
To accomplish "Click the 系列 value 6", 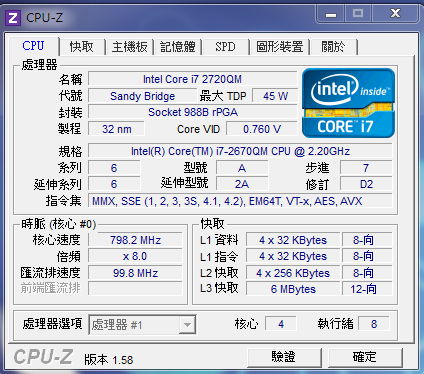I will 114,168.
